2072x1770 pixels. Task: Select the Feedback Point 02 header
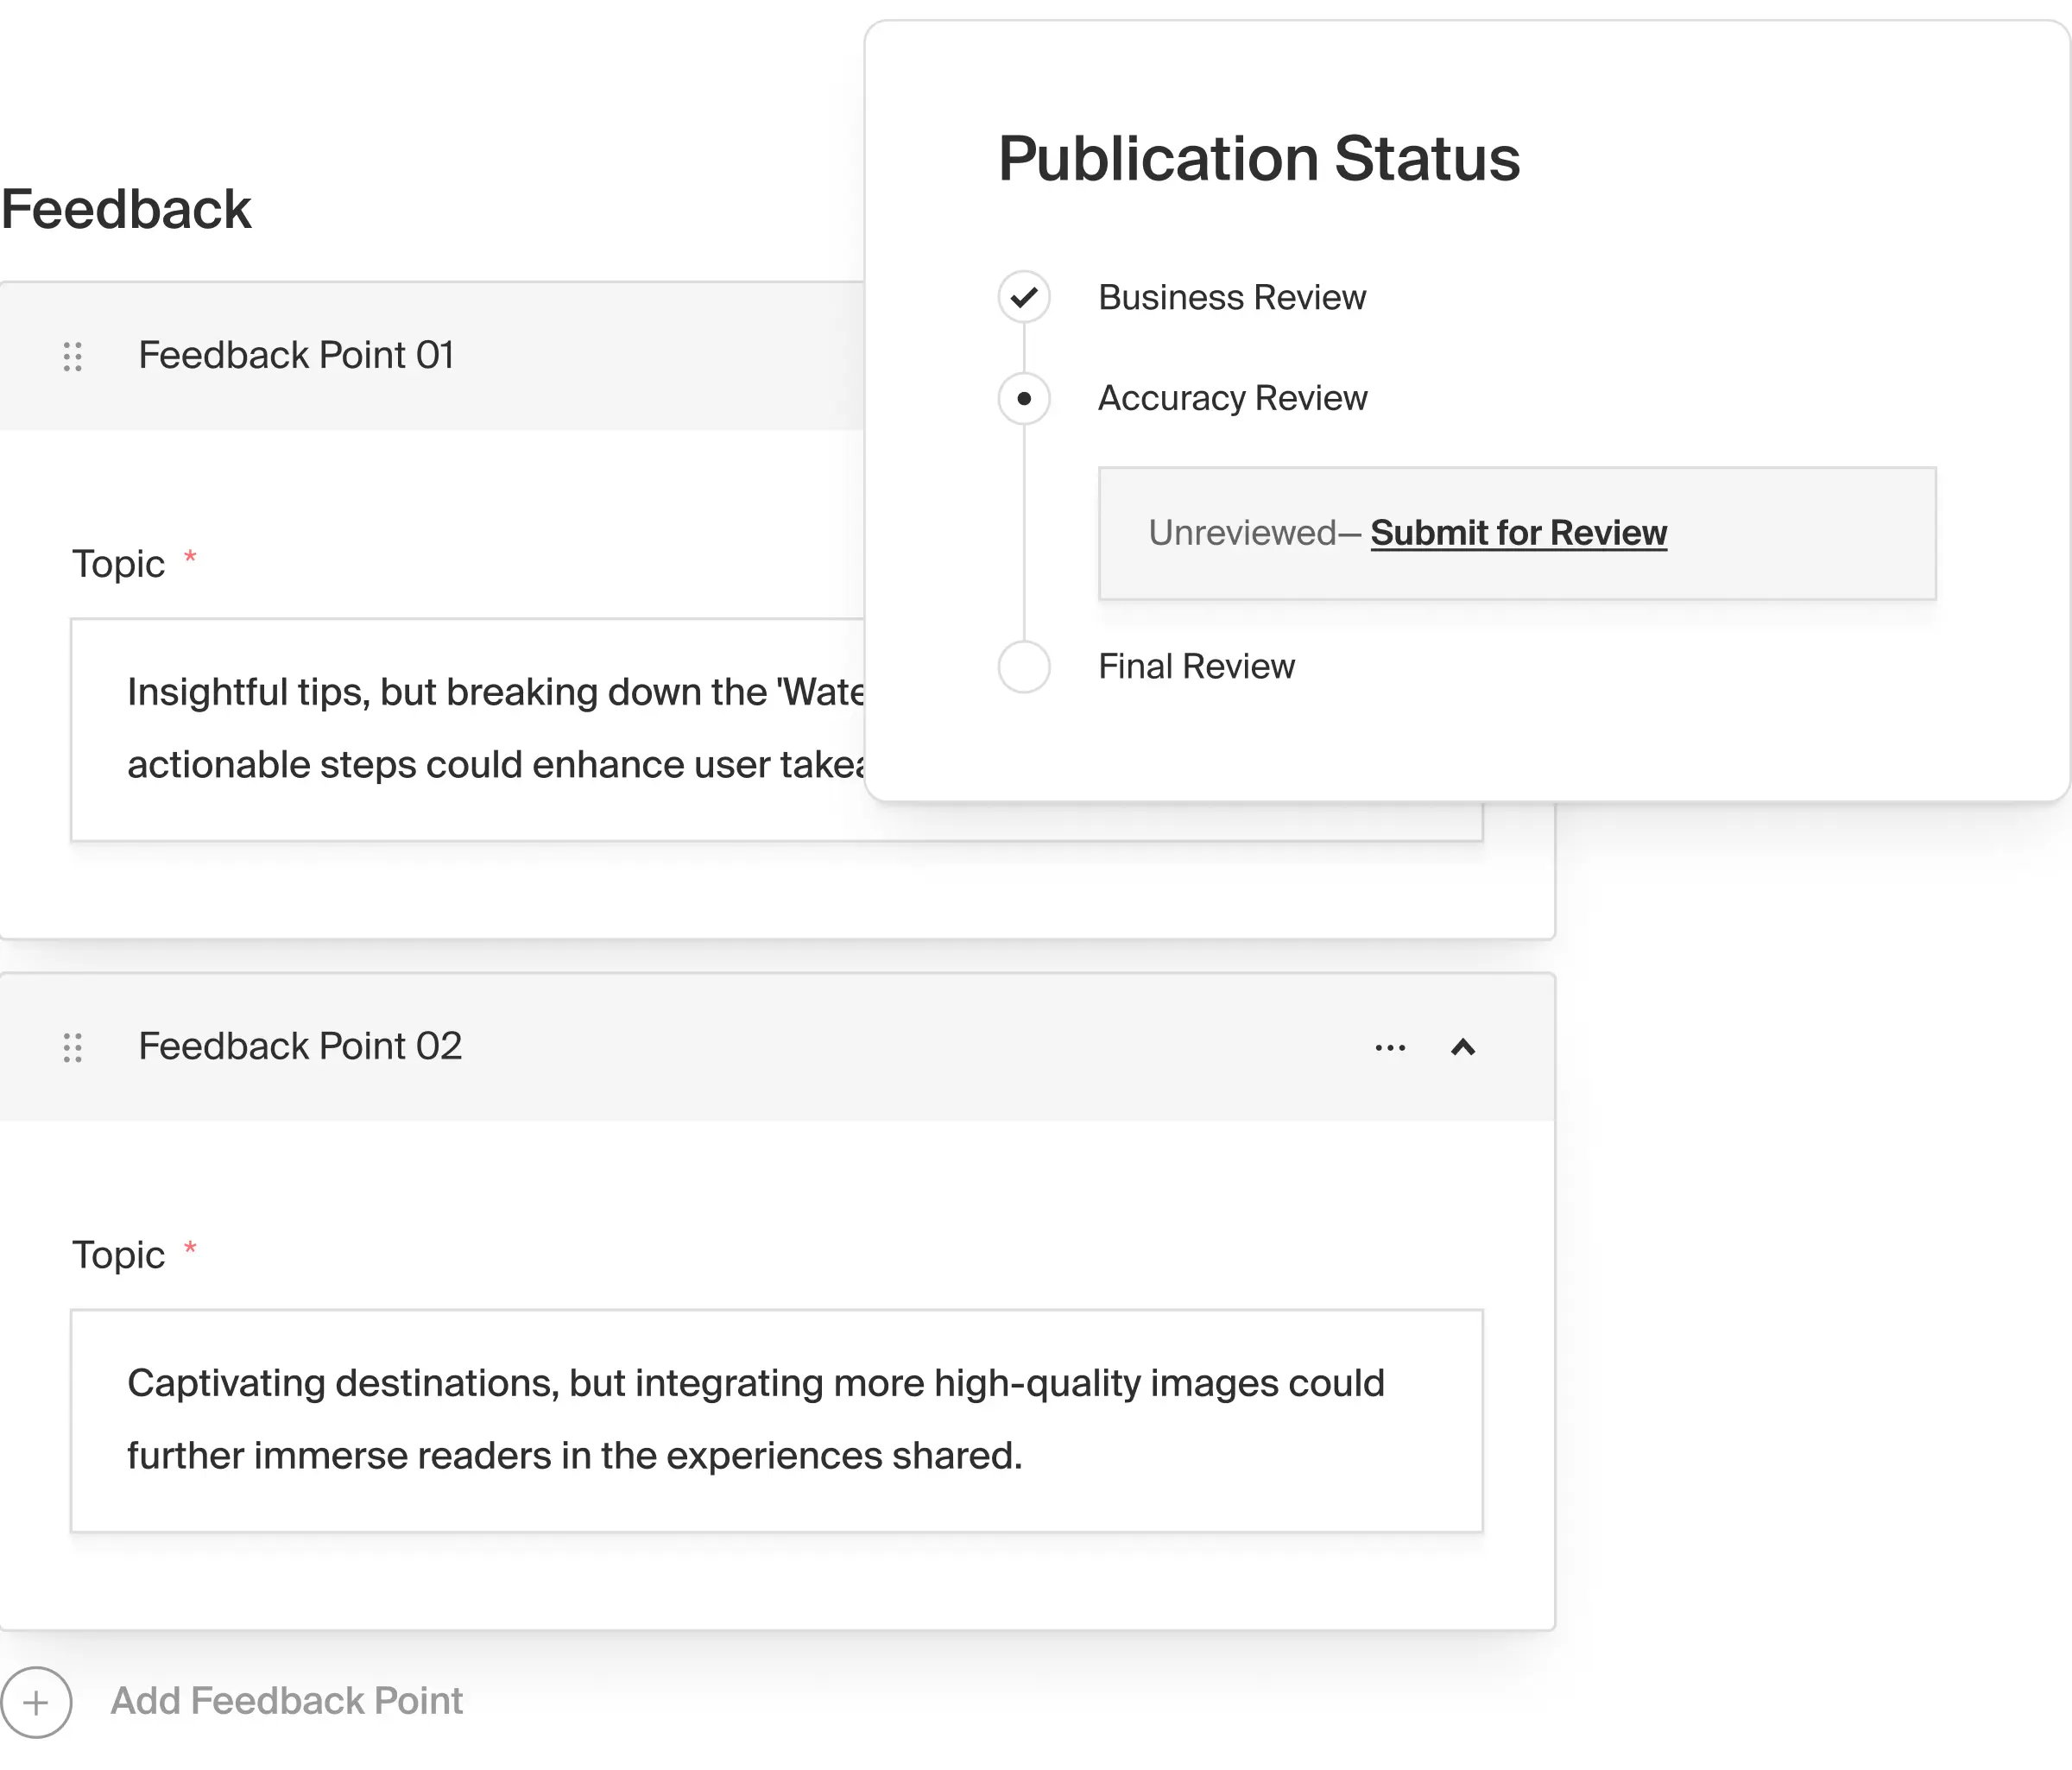(300, 1047)
